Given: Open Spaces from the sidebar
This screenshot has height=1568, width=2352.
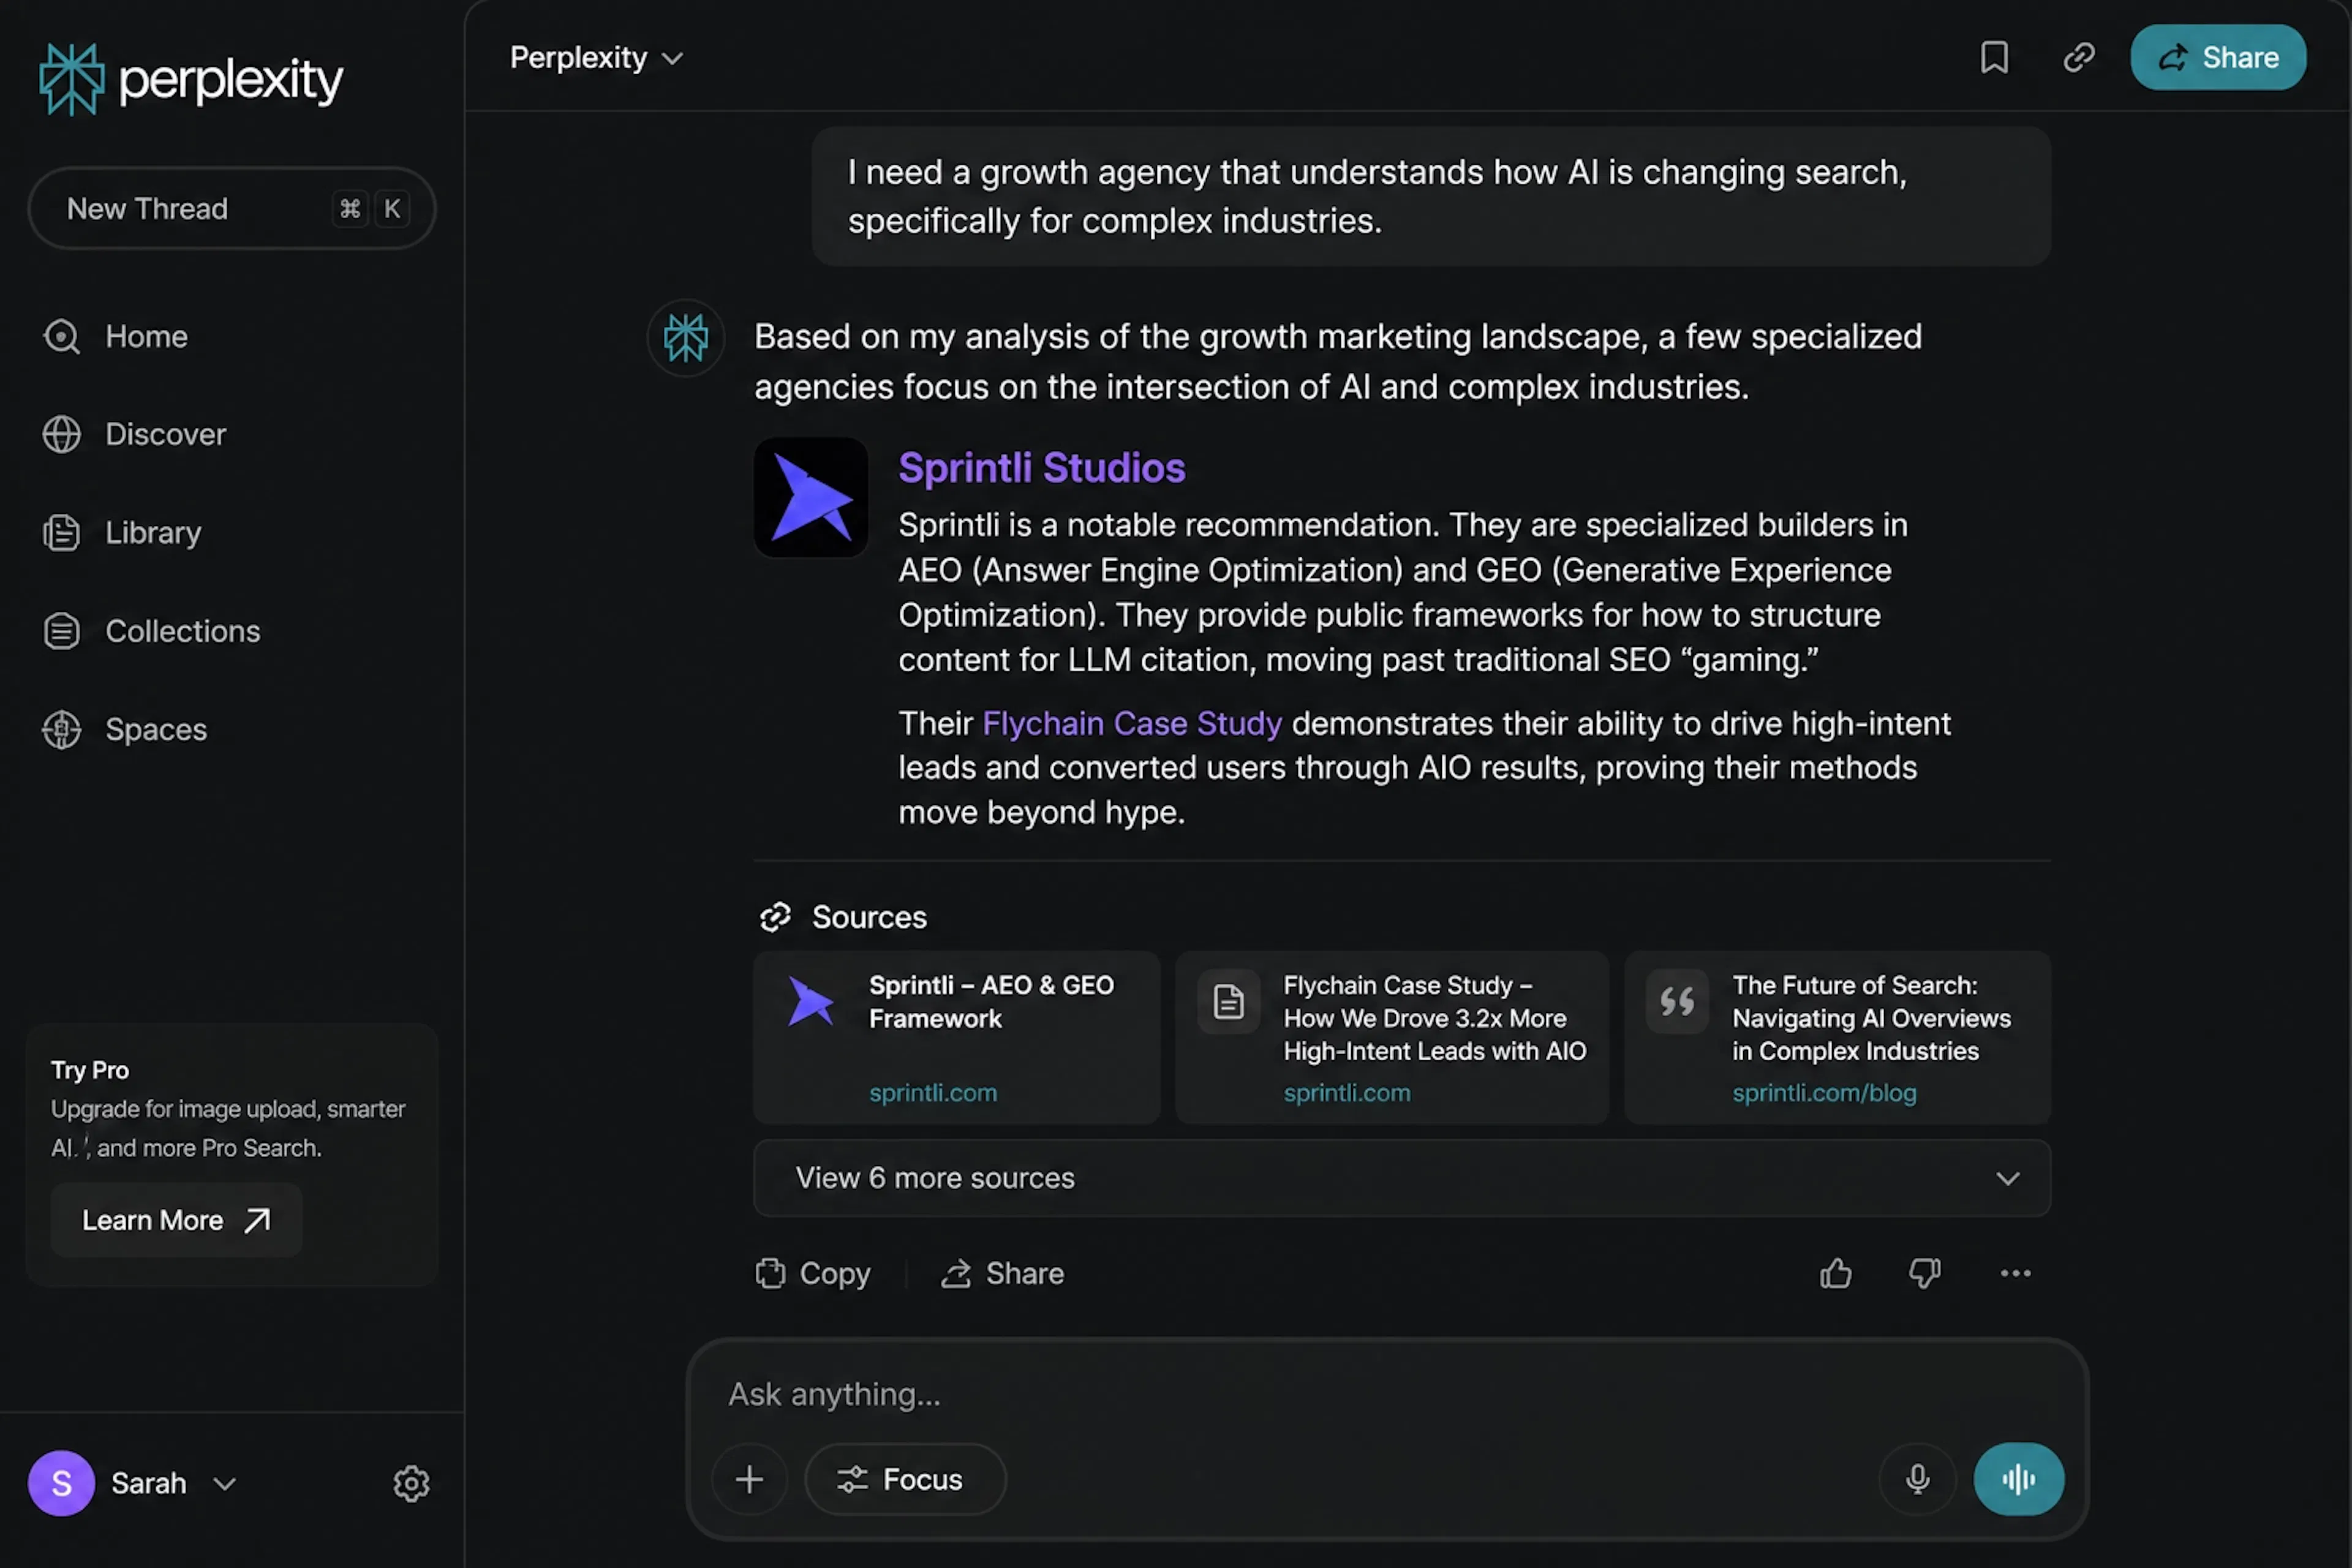Looking at the screenshot, I should coord(156,729).
